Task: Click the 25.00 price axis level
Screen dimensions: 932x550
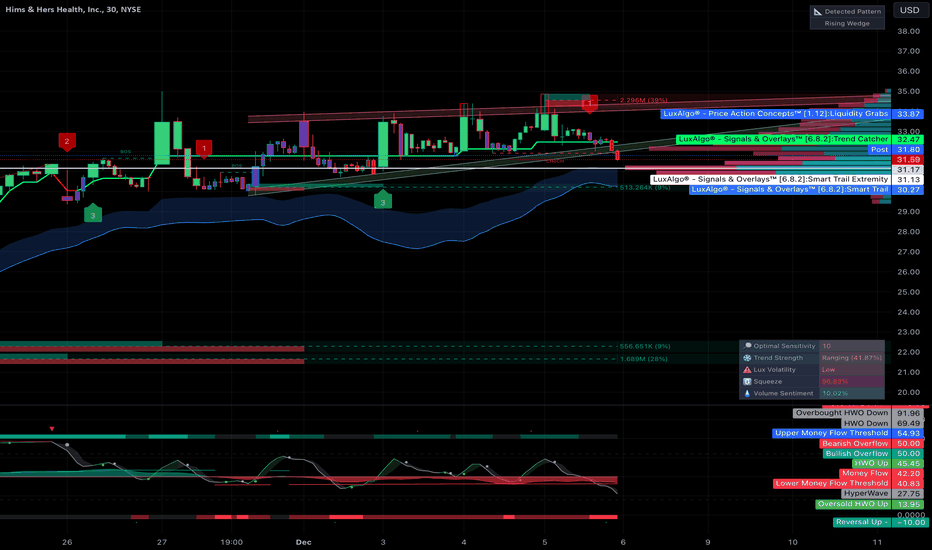Action: [x=908, y=292]
